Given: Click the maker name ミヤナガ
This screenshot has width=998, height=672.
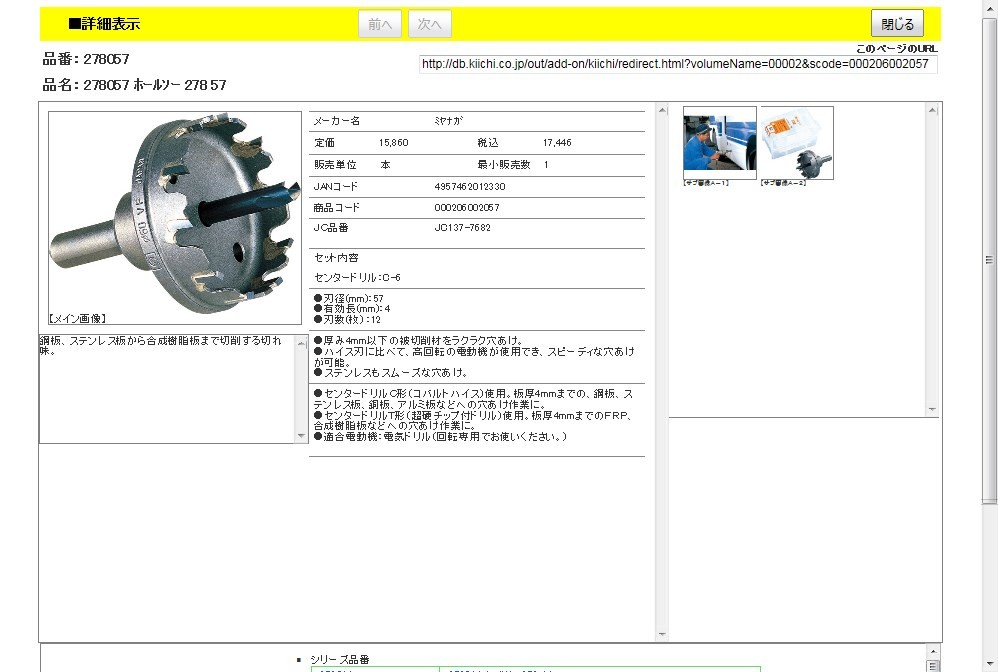Looking at the screenshot, I should [448, 121].
